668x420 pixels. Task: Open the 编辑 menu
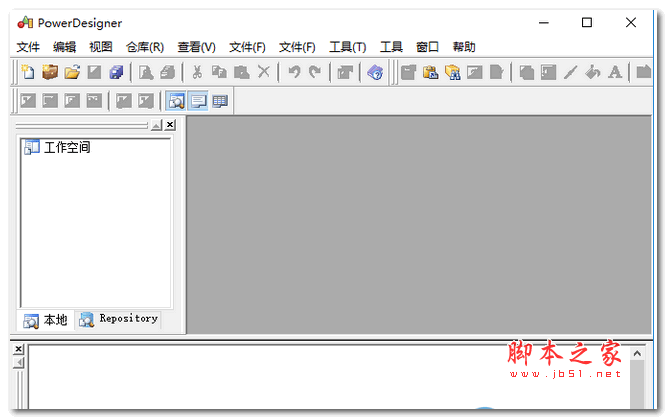pyautogui.click(x=64, y=47)
